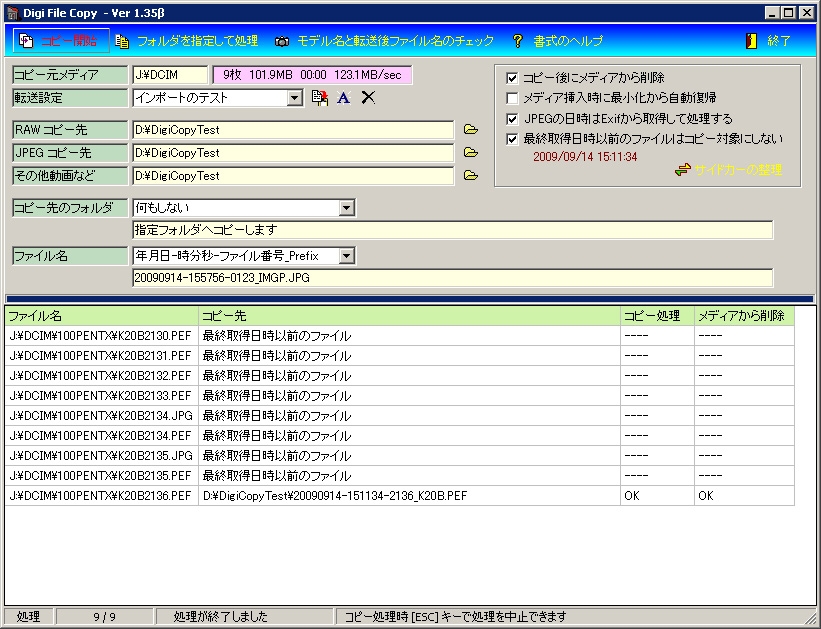This screenshot has width=821, height=629.
Task: Select row K20B2134.JPG
Action: pyautogui.click(x=400, y=416)
